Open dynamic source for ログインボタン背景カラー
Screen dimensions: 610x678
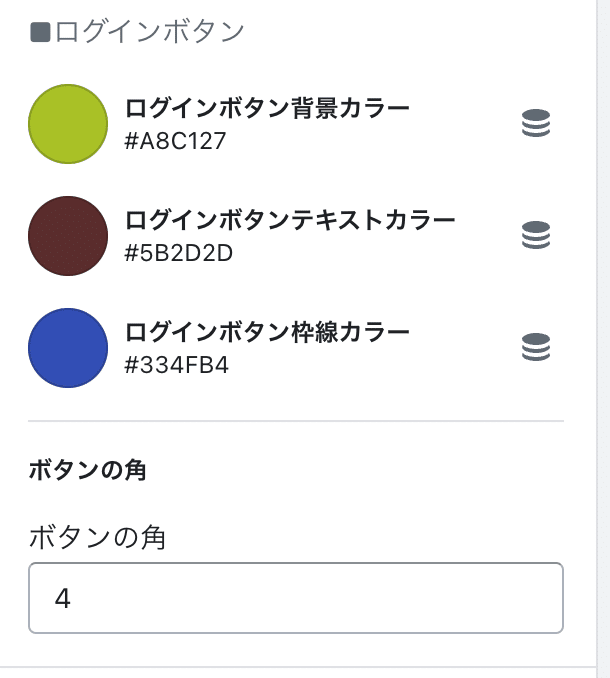click(x=536, y=123)
